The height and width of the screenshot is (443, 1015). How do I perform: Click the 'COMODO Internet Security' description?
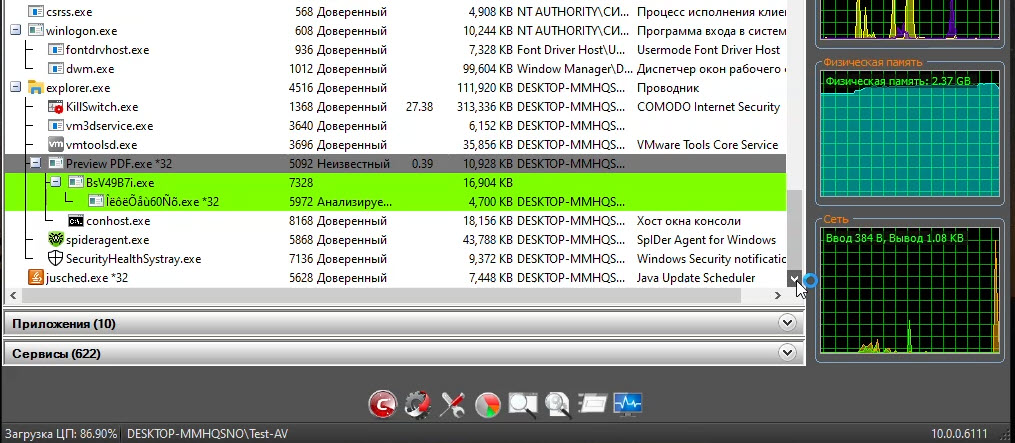[x=708, y=107]
